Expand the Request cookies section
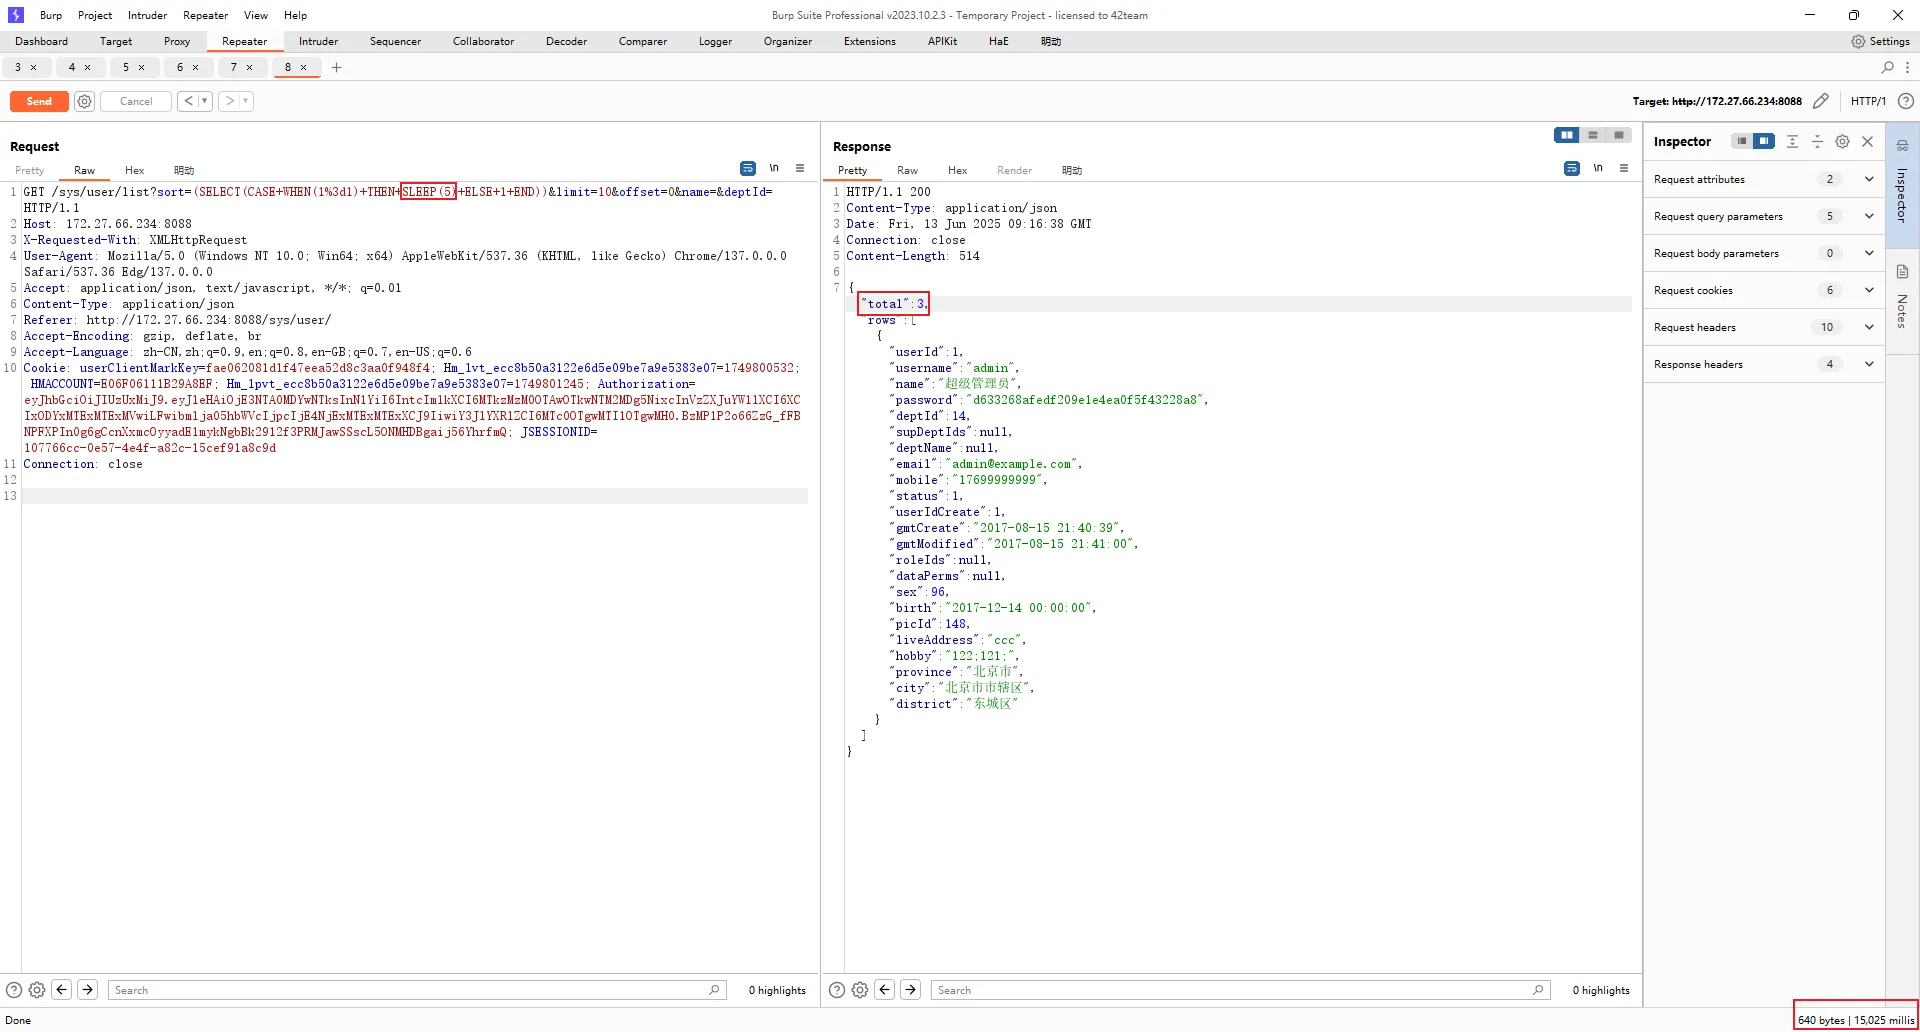 tap(1869, 290)
